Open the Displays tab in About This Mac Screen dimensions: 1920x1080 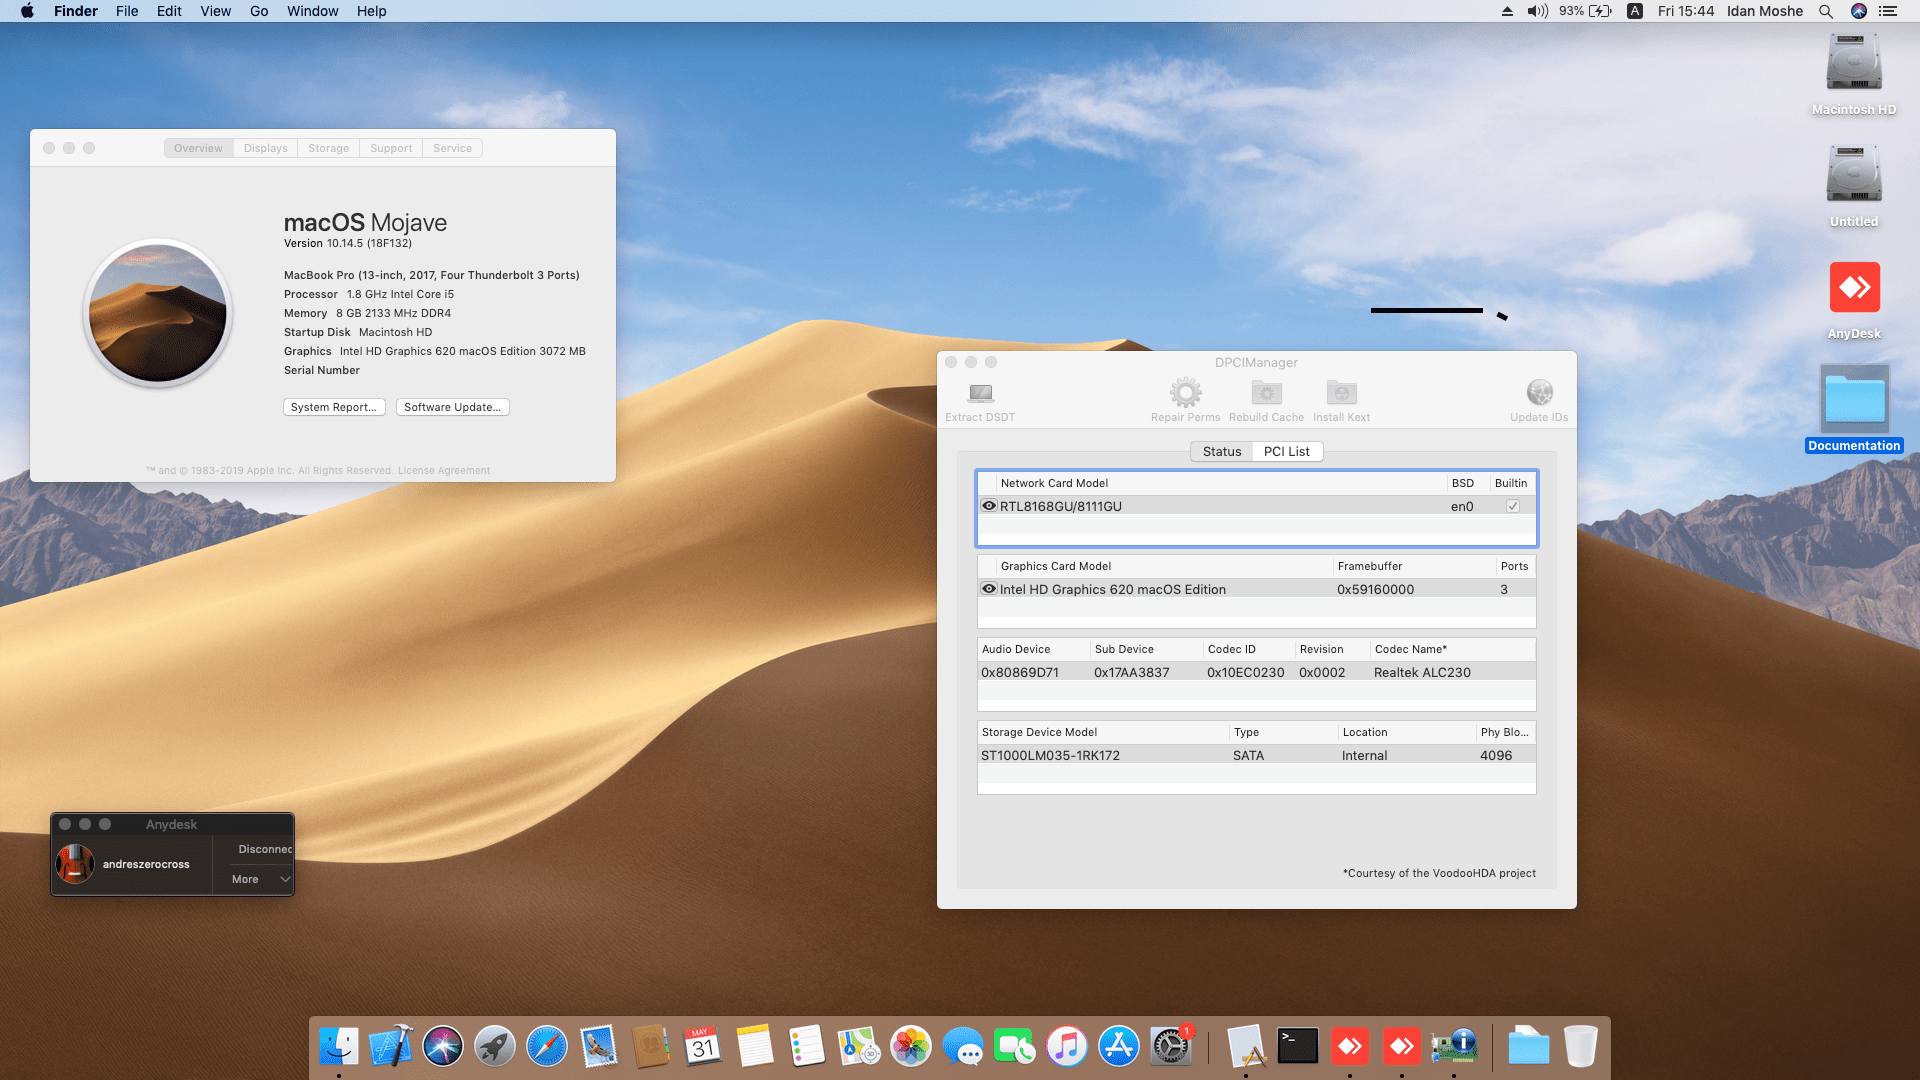(264, 147)
